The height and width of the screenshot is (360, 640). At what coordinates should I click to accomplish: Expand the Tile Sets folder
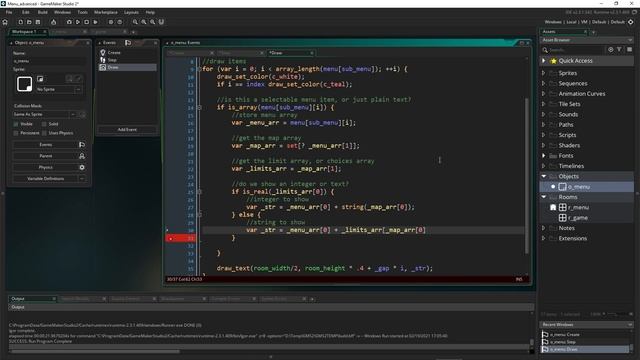point(543,104)
